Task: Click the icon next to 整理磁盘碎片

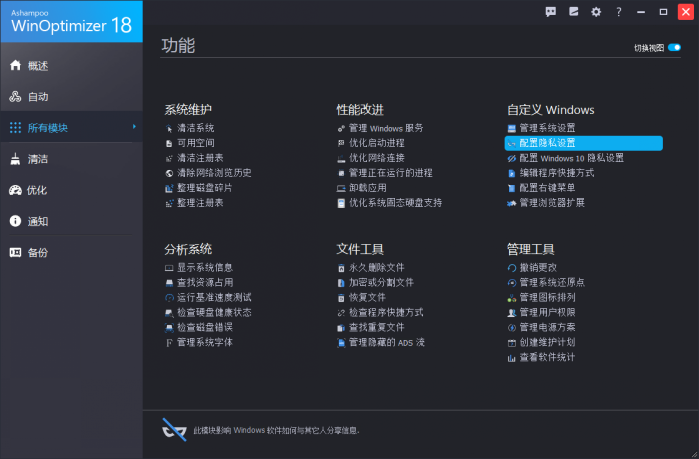Action: click(169, 189)
